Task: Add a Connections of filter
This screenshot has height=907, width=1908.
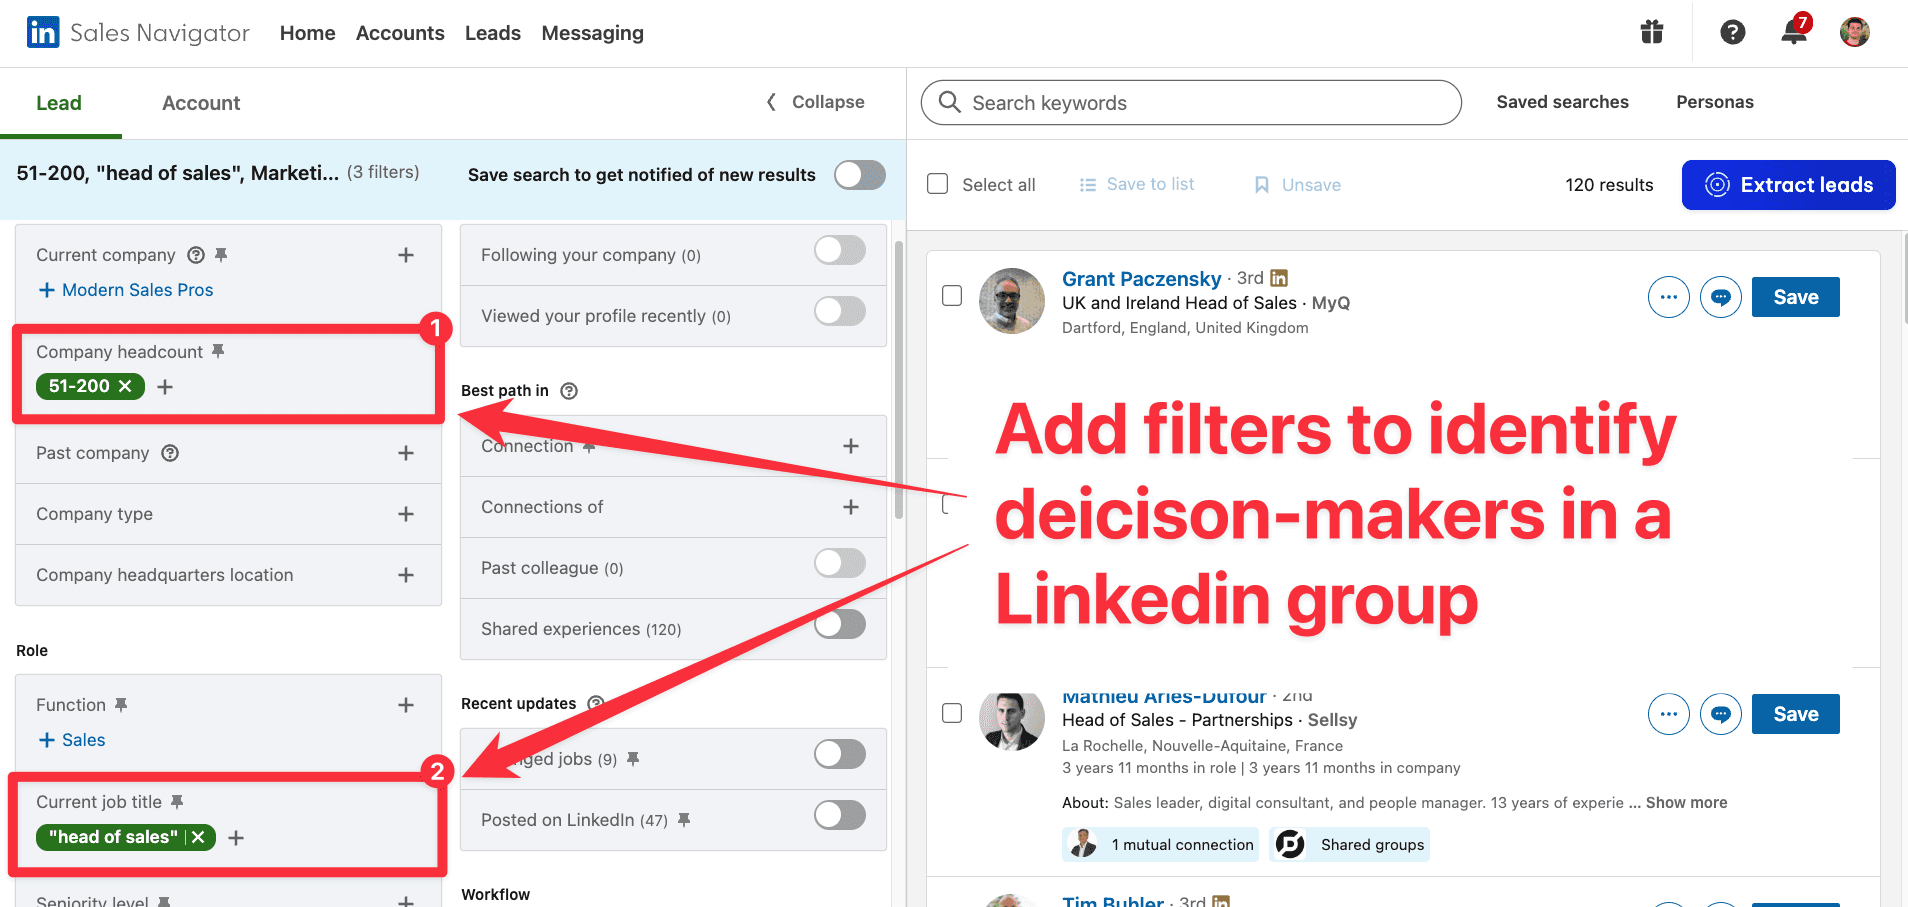Action: (x=851, y=507)
